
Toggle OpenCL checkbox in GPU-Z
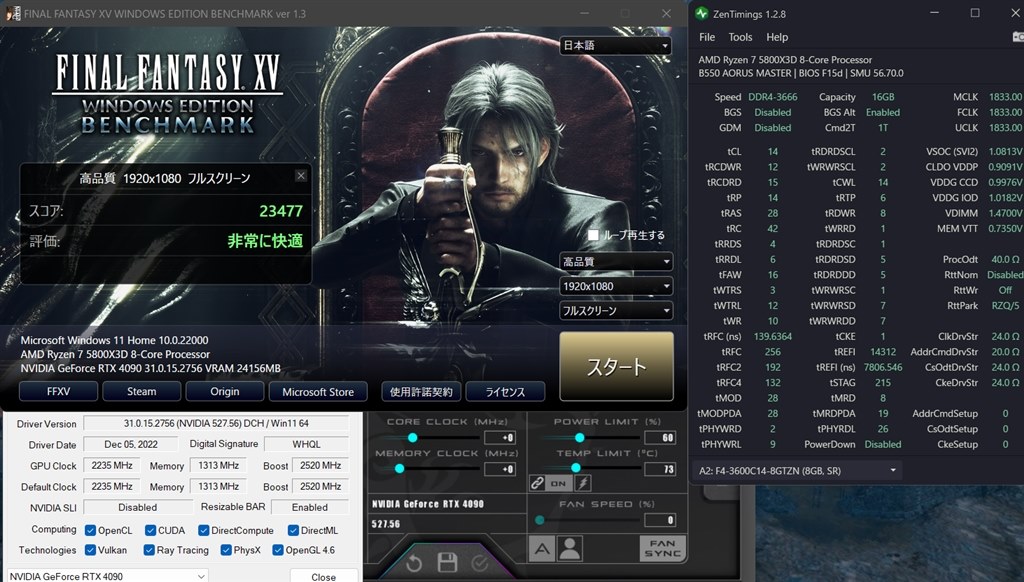(91, 530)
